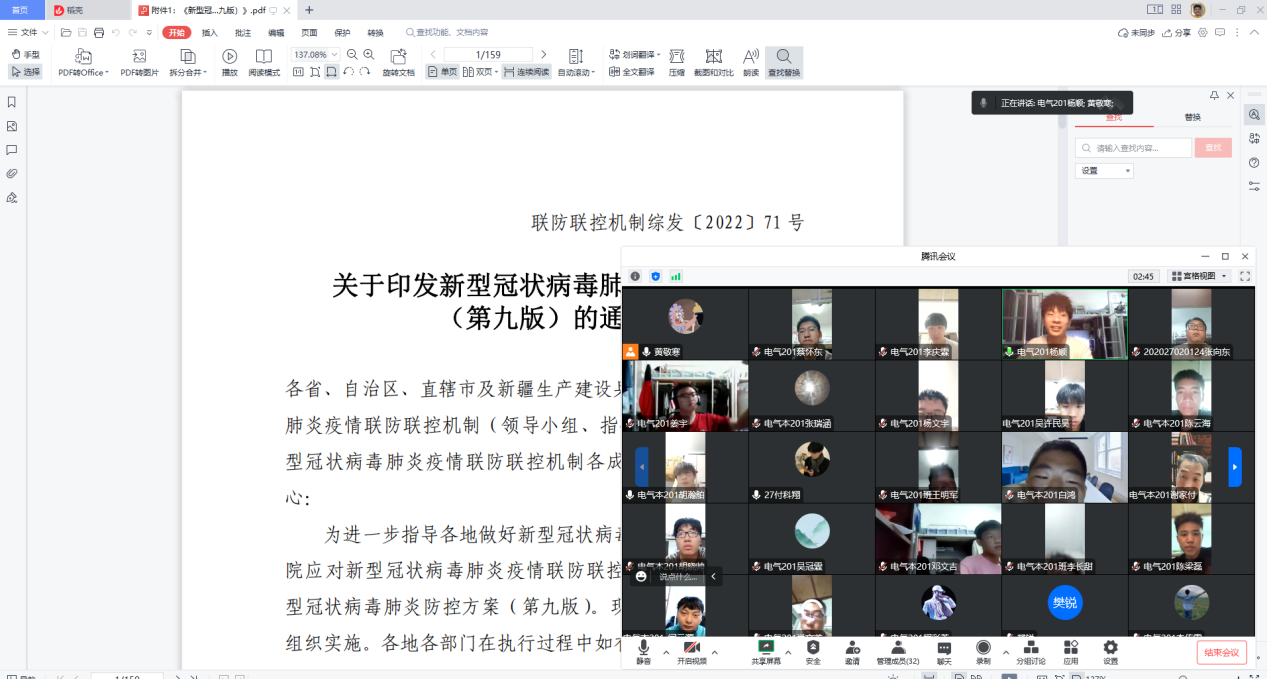The width and height of the screenshot is (1267, 679).
Task: Click the red 结束会议 button
Action: pos(1221,652)
